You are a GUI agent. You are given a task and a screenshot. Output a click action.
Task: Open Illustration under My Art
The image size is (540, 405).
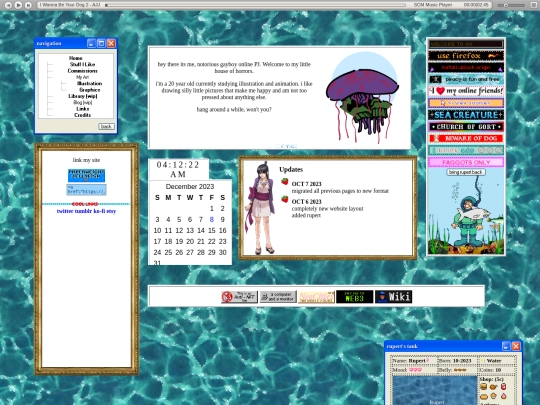pyautogui.click(x=89, y=83)
